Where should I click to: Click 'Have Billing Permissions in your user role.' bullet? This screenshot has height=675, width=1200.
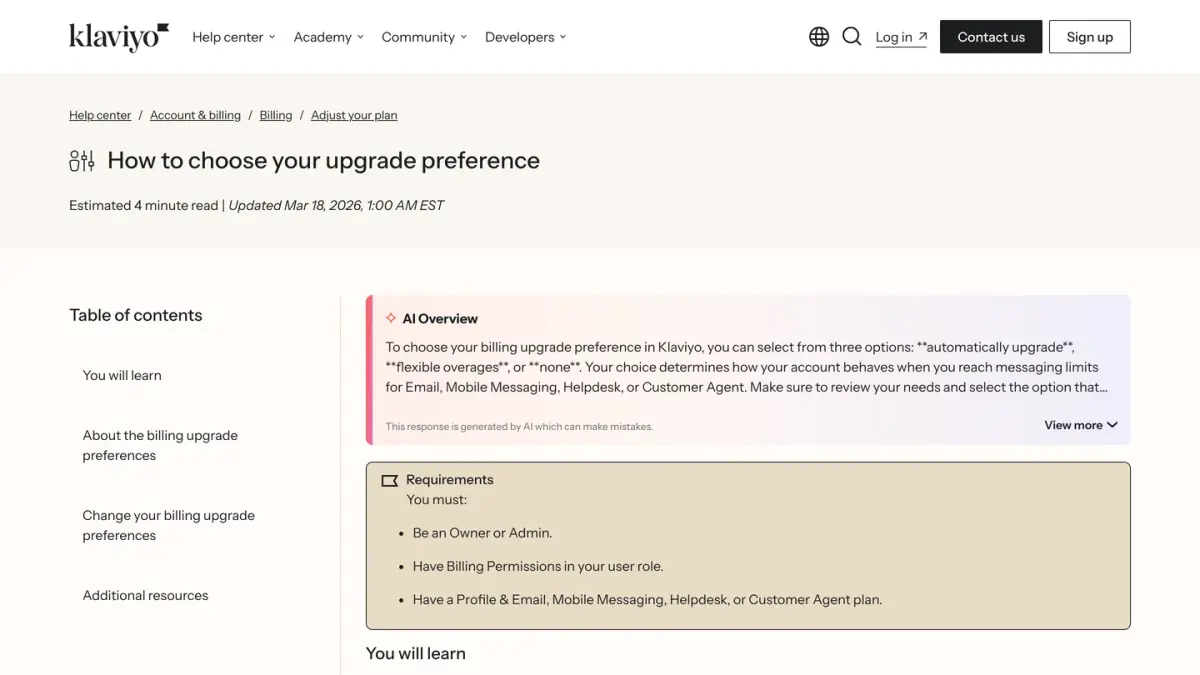538,566
